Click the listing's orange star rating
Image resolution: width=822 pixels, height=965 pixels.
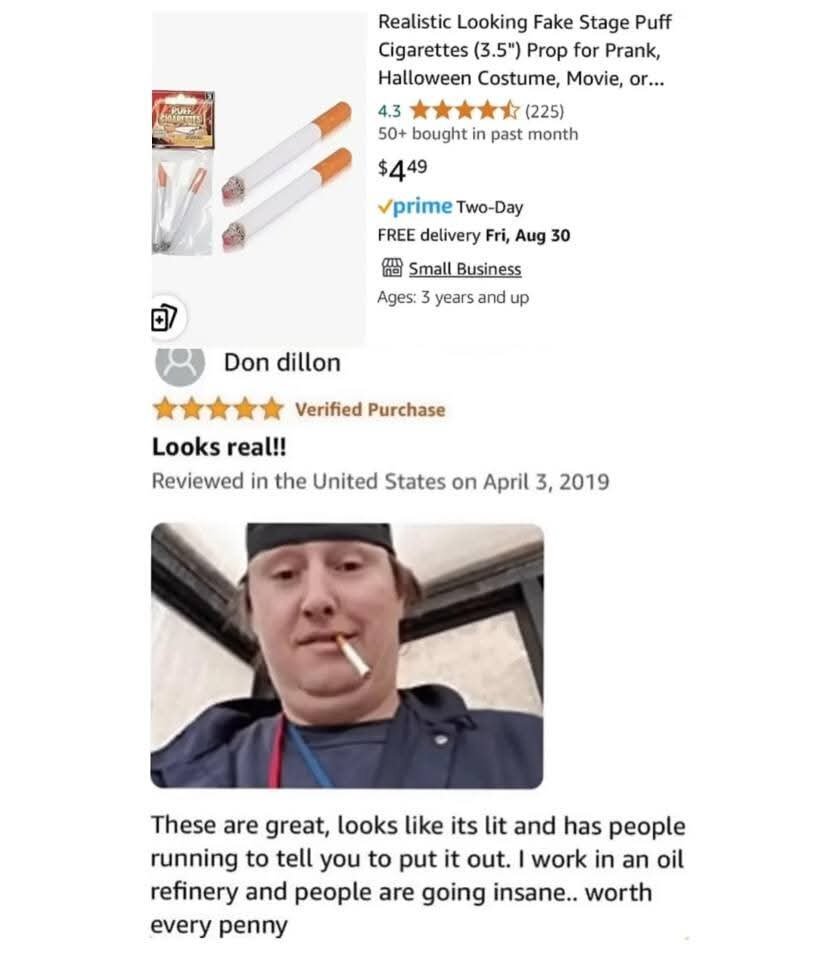click(464, 111)
